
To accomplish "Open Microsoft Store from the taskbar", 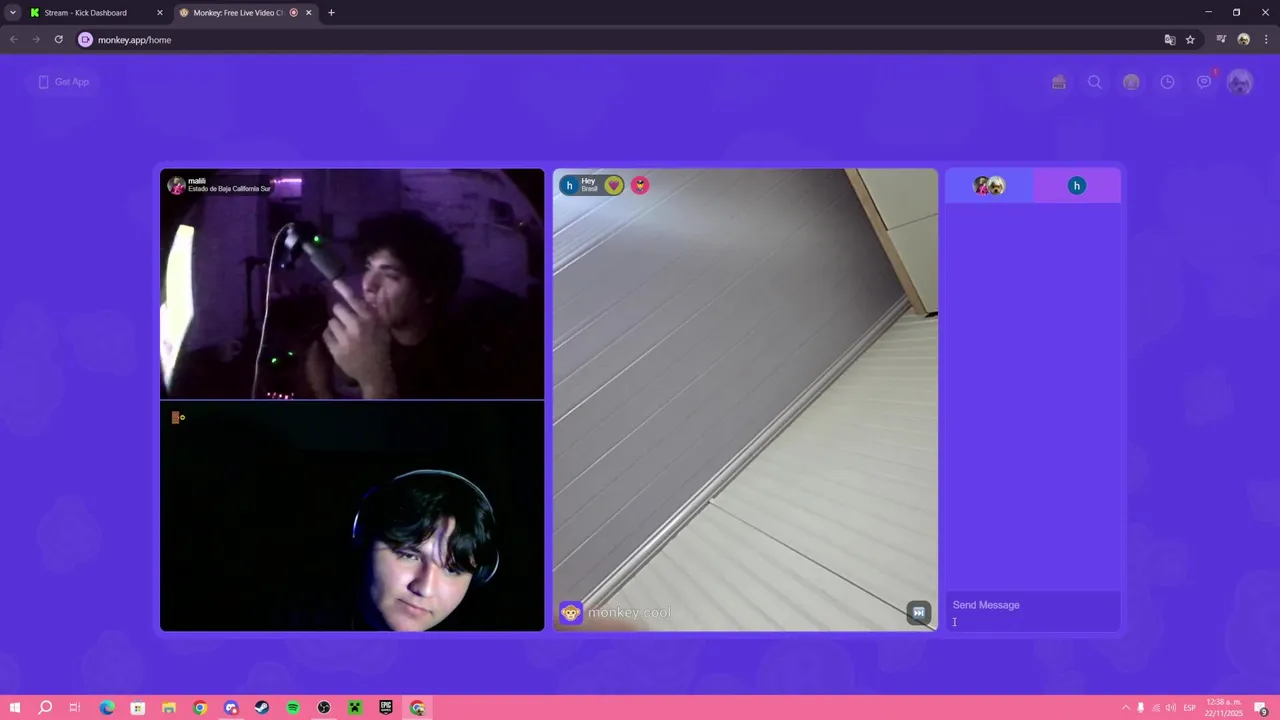I will pos(138,708).
